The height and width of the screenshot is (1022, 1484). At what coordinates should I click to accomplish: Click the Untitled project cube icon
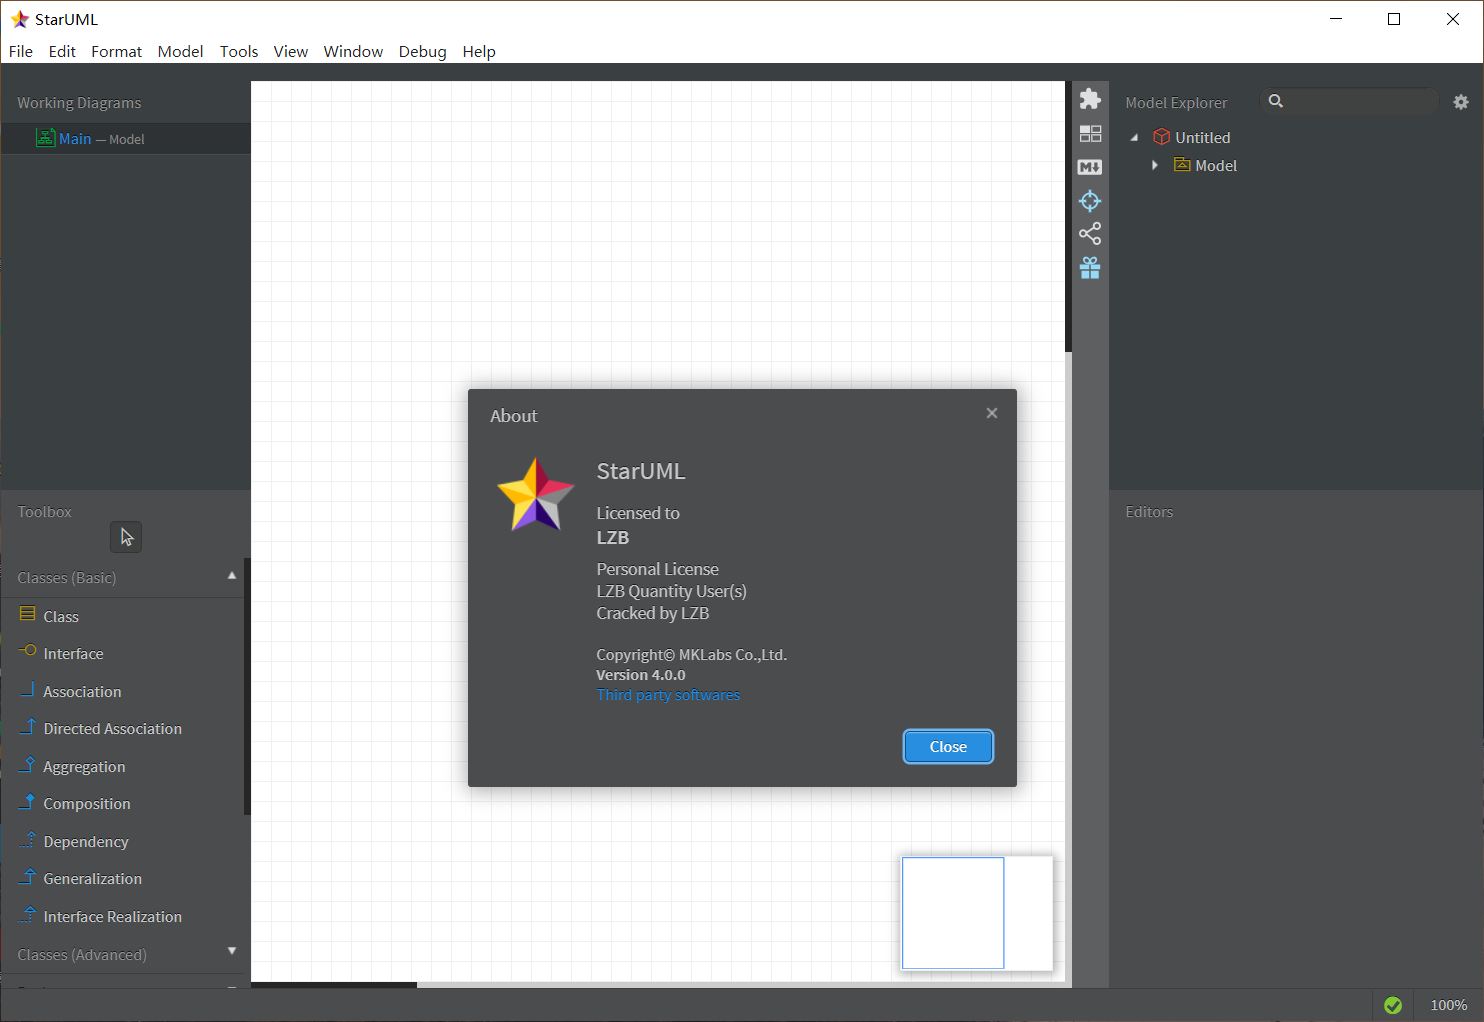click(x=1161, y=137)
